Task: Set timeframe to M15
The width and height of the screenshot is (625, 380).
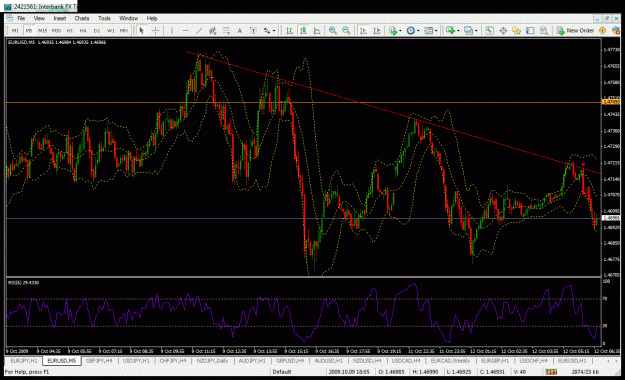Action: click(42, 31)
